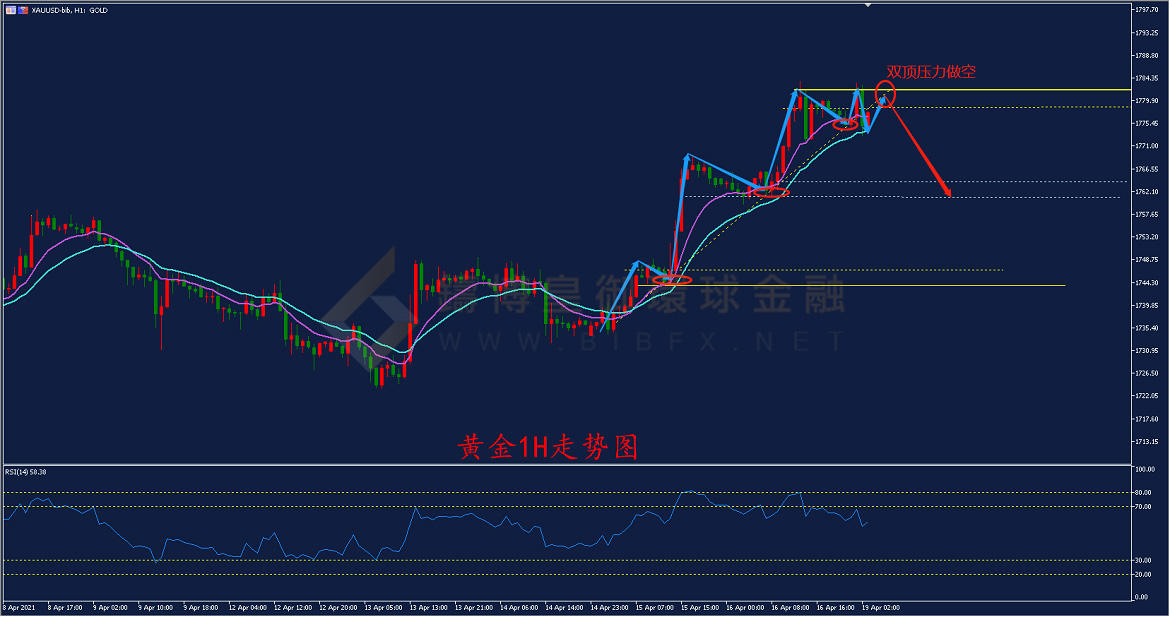Click the second icon beside the XAUUSD title
The width and height of the screenshot is (1170, 617).
(x=22, y=10)
